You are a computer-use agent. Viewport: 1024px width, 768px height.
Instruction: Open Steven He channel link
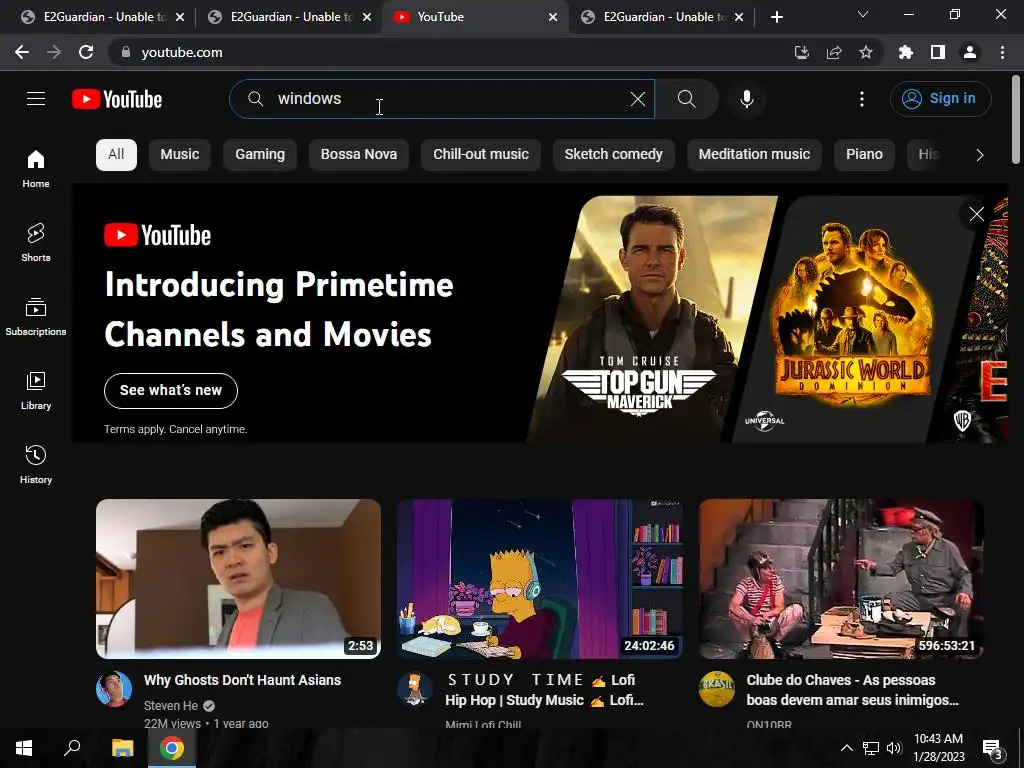click(x=170, y=706)
